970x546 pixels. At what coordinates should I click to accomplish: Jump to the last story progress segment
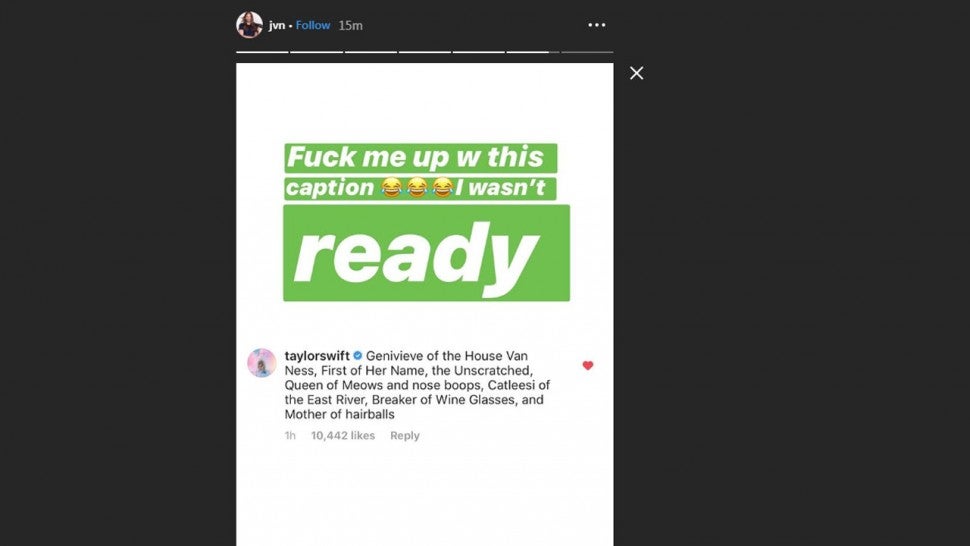(587, 51)
